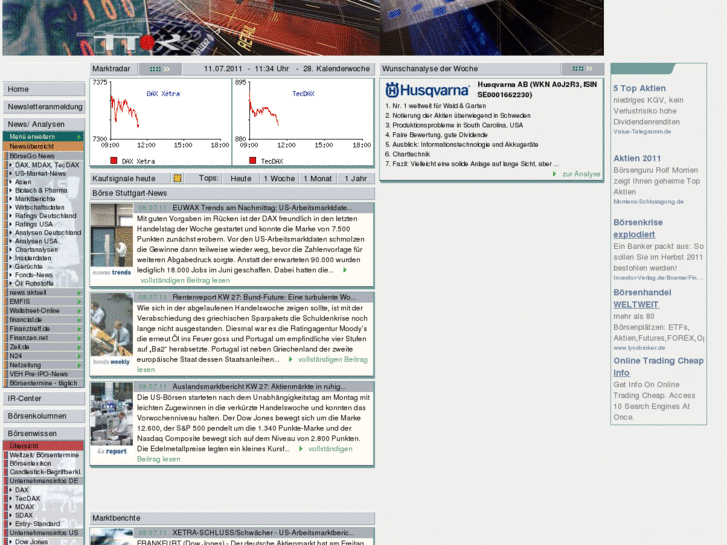Open the News/ Analysen section
This screenshot has width=727, height=545.
[x=44, y=124]
